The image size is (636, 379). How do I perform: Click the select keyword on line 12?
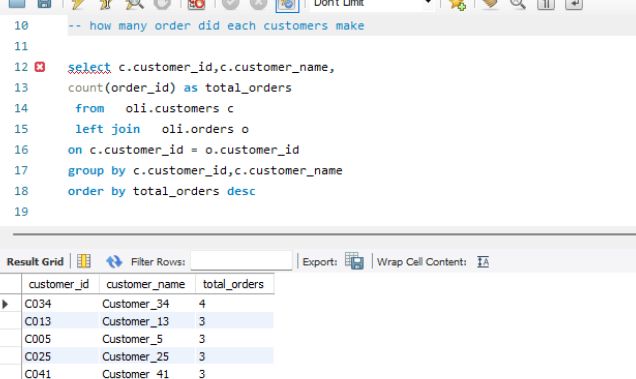click(x=89, y=67)
